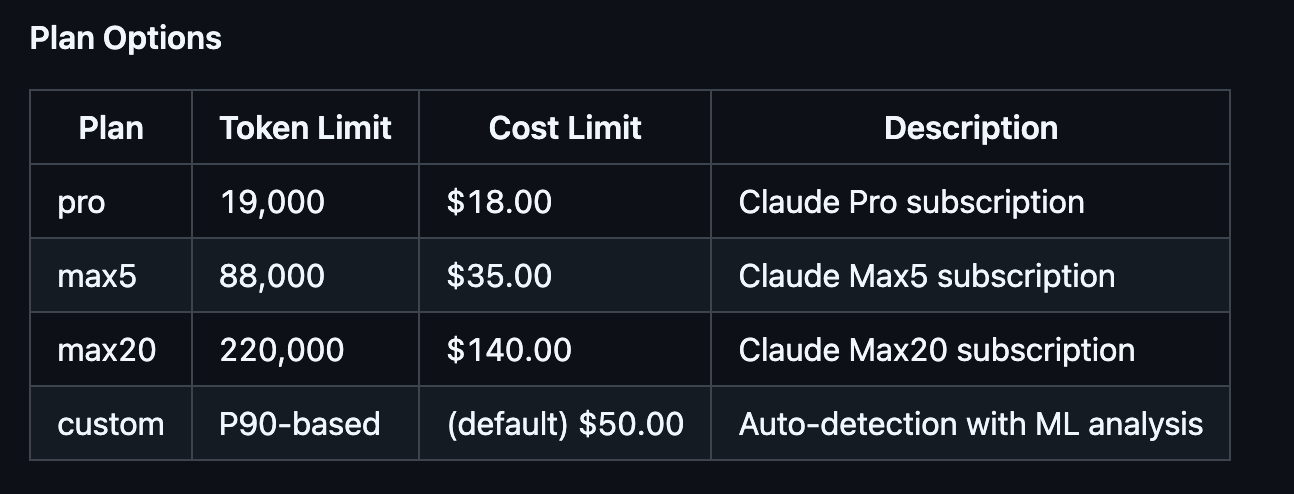Click the custom plan name cell
The height and width of the screenshot is (494, 1294).
pyautogui.click(x=111, y=424)
